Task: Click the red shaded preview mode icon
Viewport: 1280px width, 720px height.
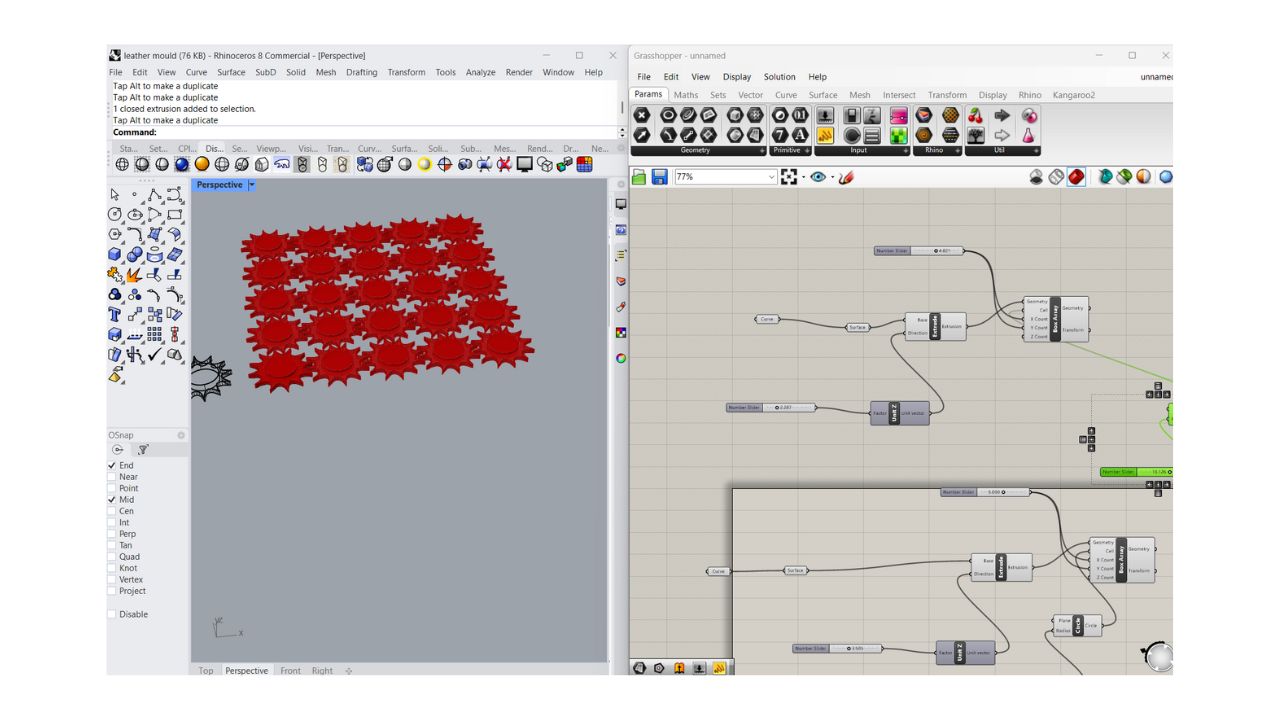Action: click(x=1076, y=177)
